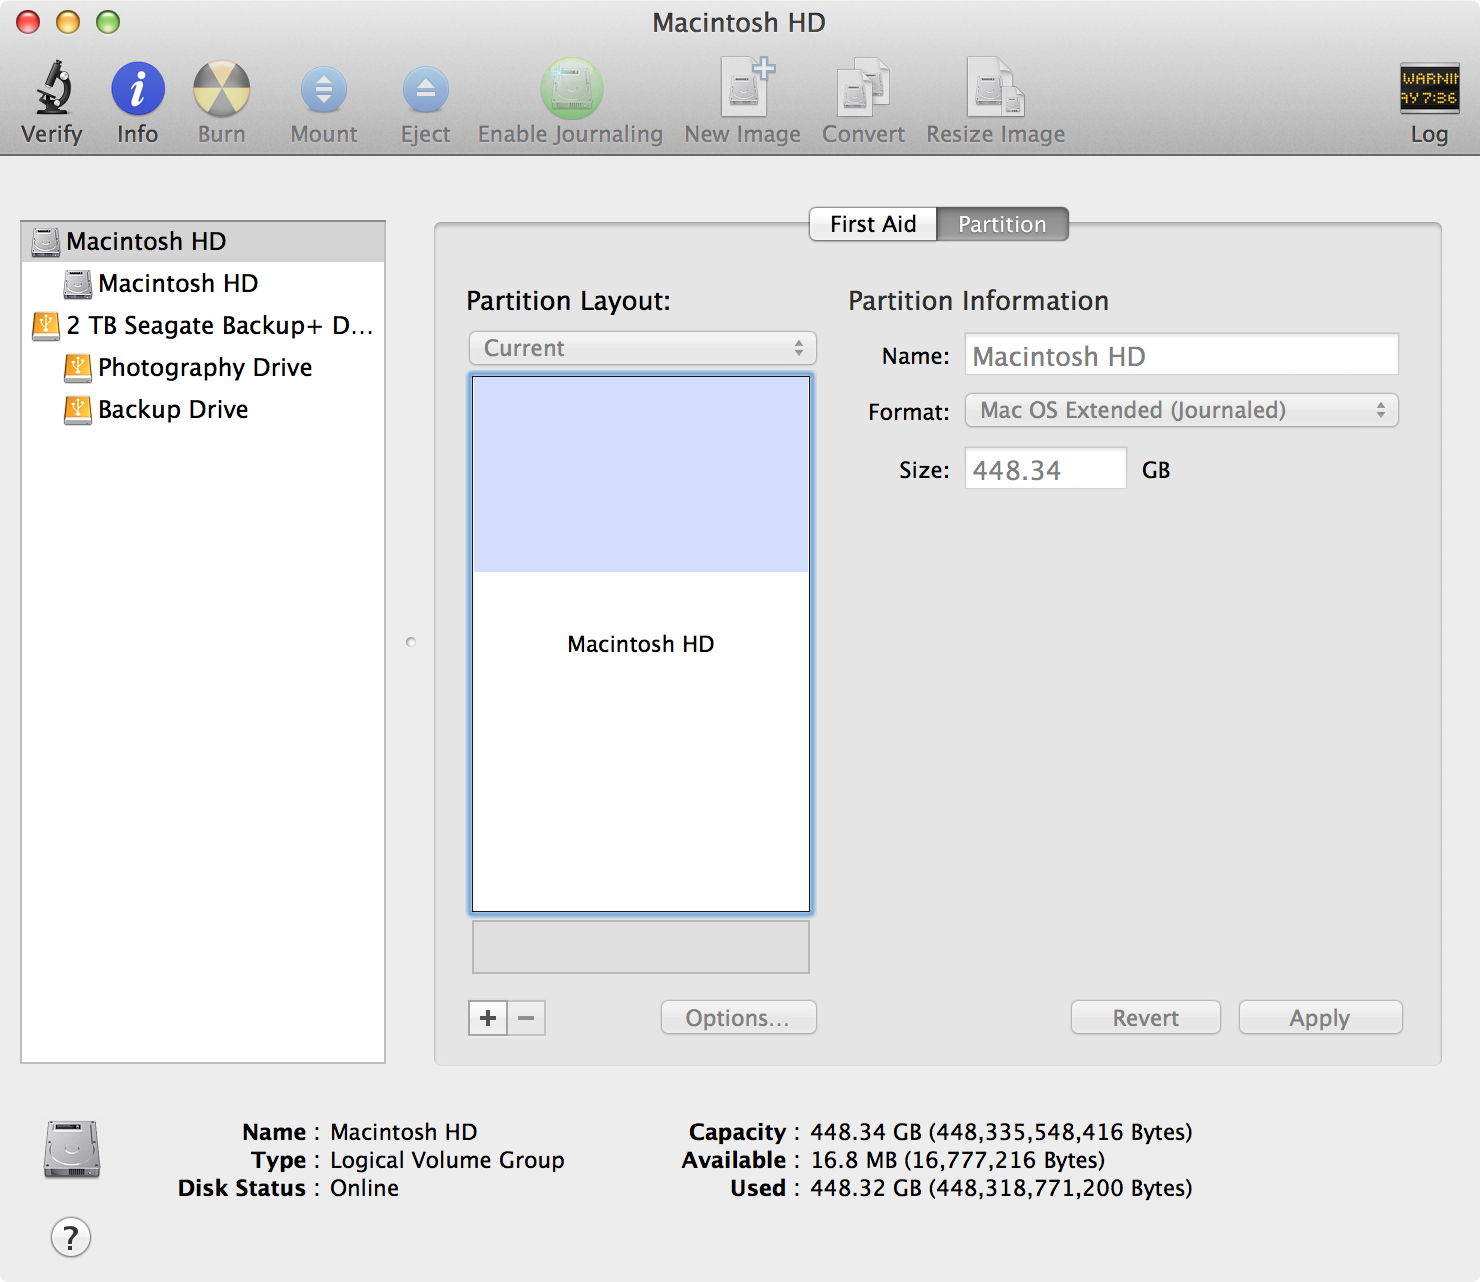Remove partition with minus button
The height and width of the screenshot is (1282, 1480).
pyautogui.click(x=526, y=1018)
